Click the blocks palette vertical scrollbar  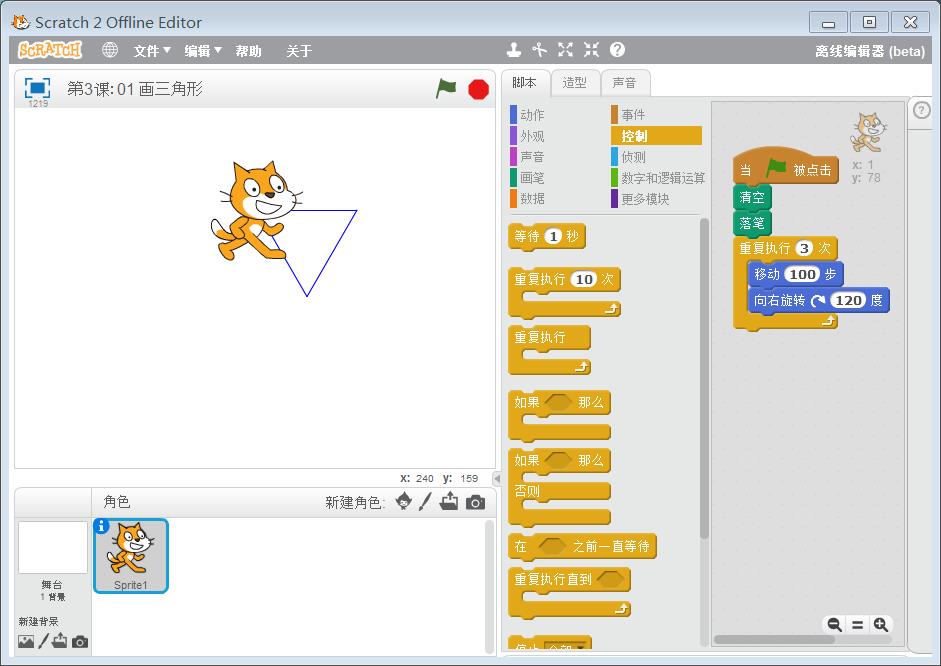[x=705, y=379]
